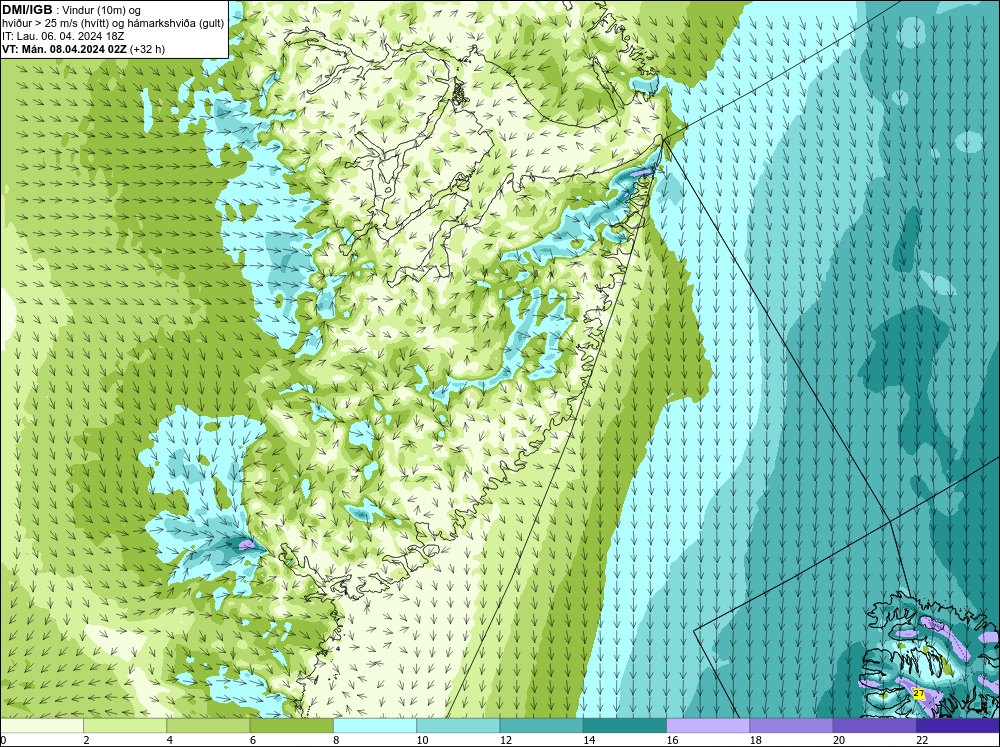The width and height of the screenshot is (1000, 747).
Task: Click the 10–12 m/s cyan legend swatch
Action: [458, 725]
